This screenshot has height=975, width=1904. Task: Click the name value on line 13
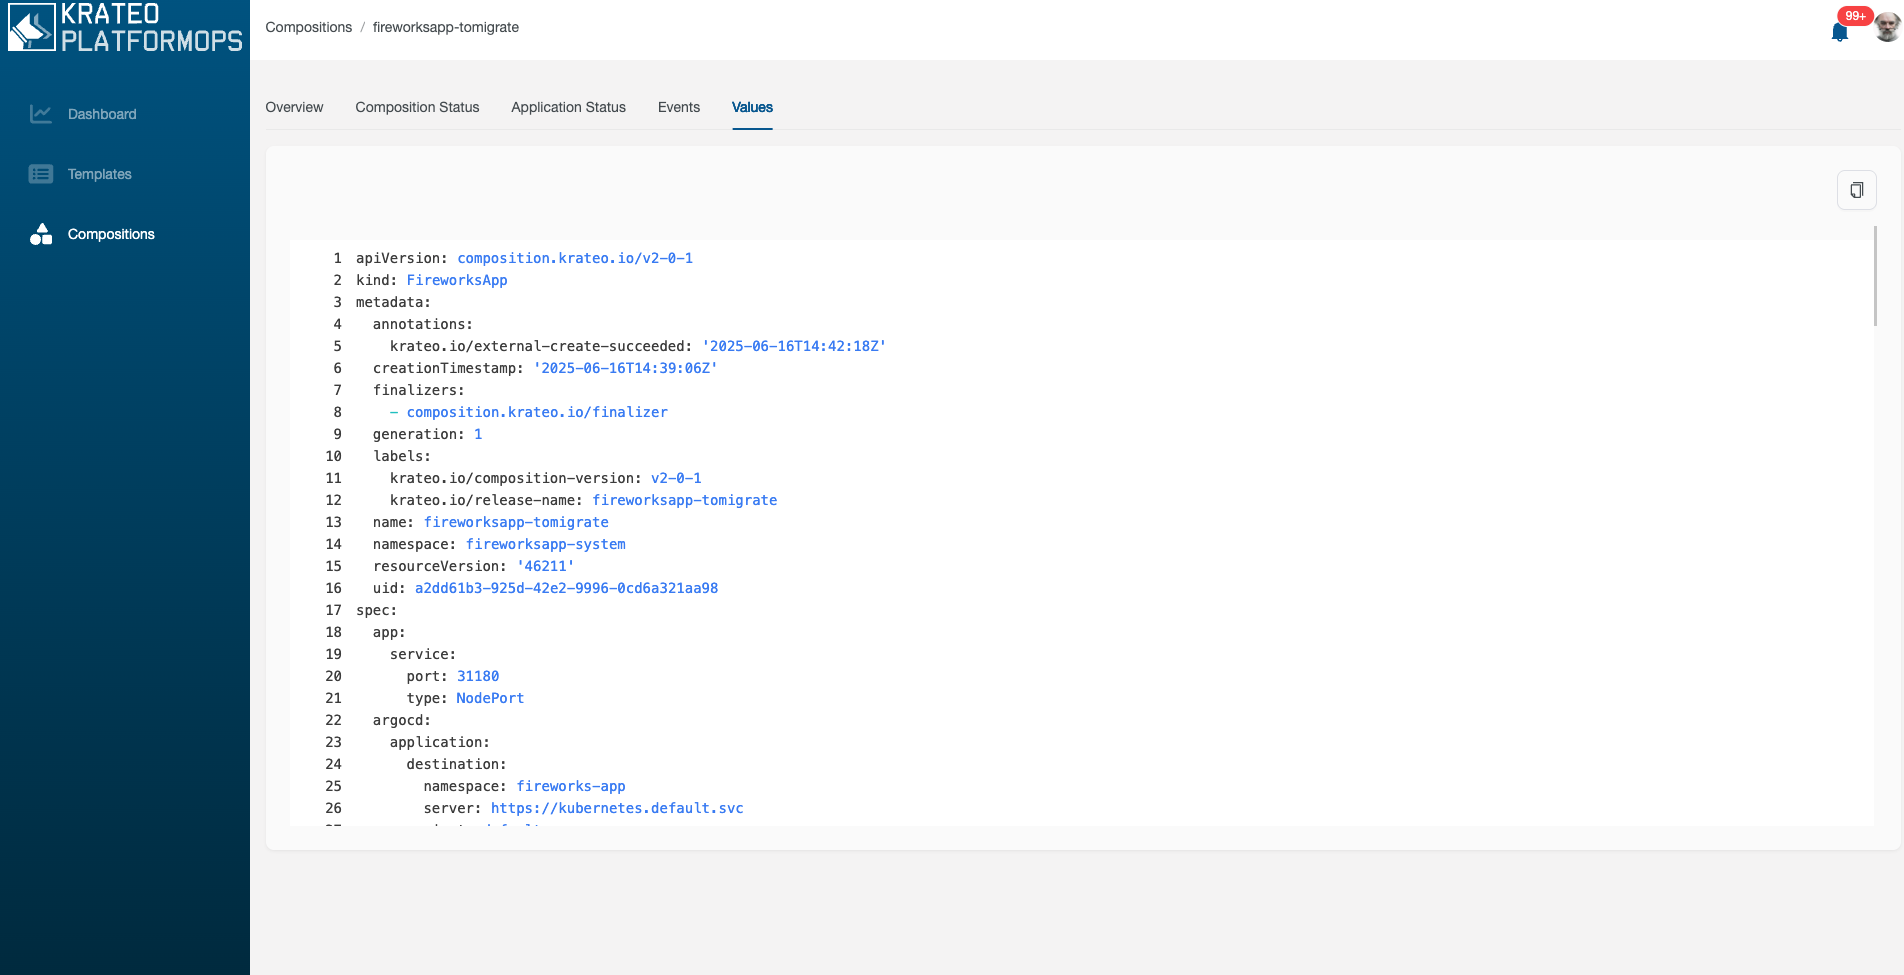pos(516,522)
